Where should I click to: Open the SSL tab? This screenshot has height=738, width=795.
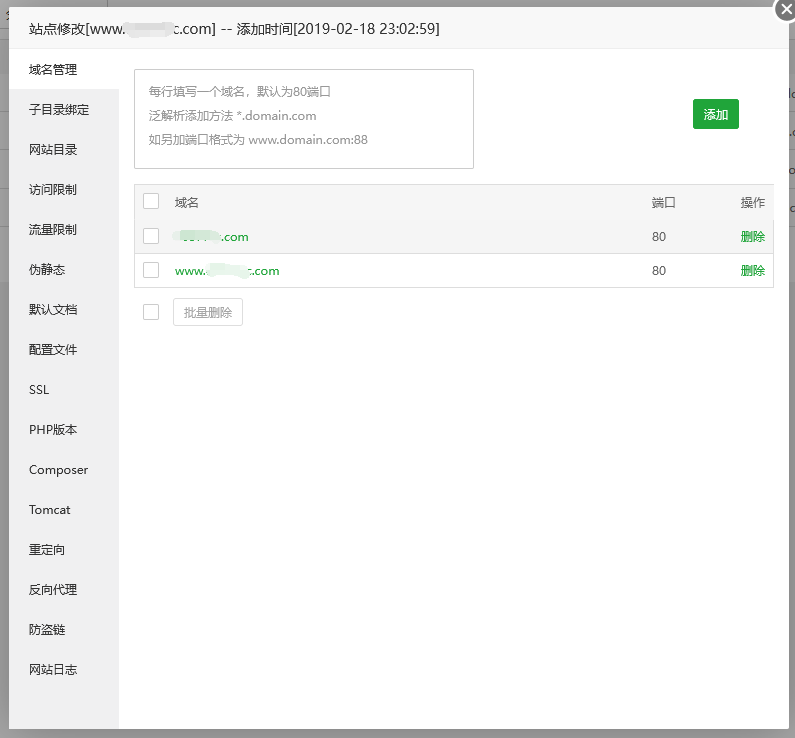tap(39, 390)
